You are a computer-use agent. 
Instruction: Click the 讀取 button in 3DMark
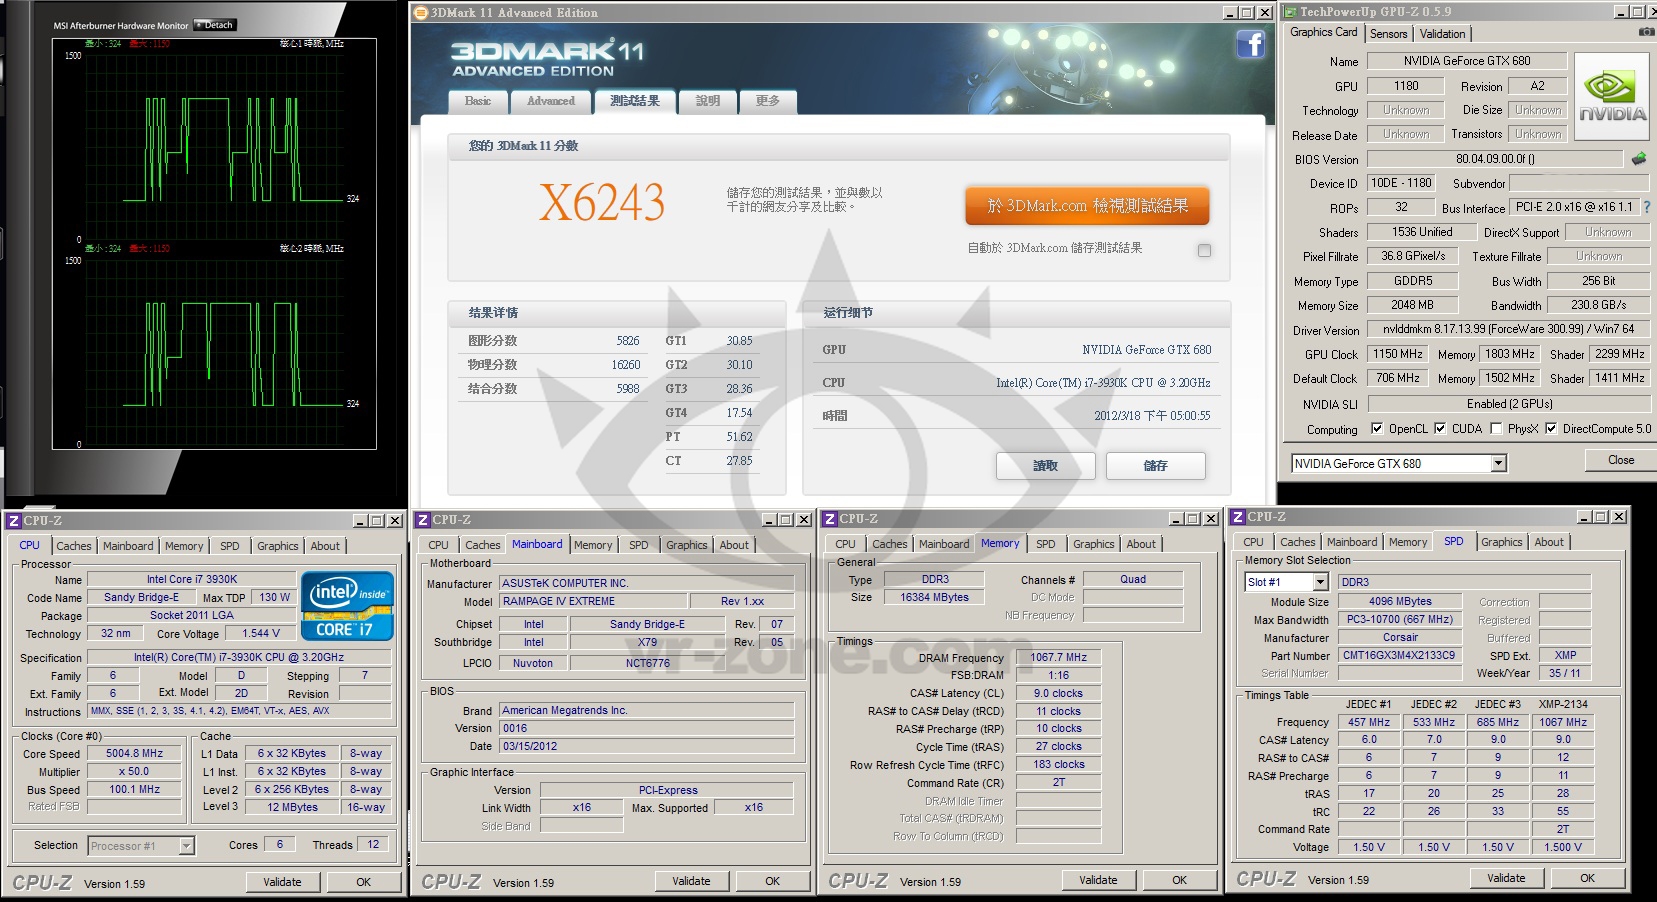1045,466
